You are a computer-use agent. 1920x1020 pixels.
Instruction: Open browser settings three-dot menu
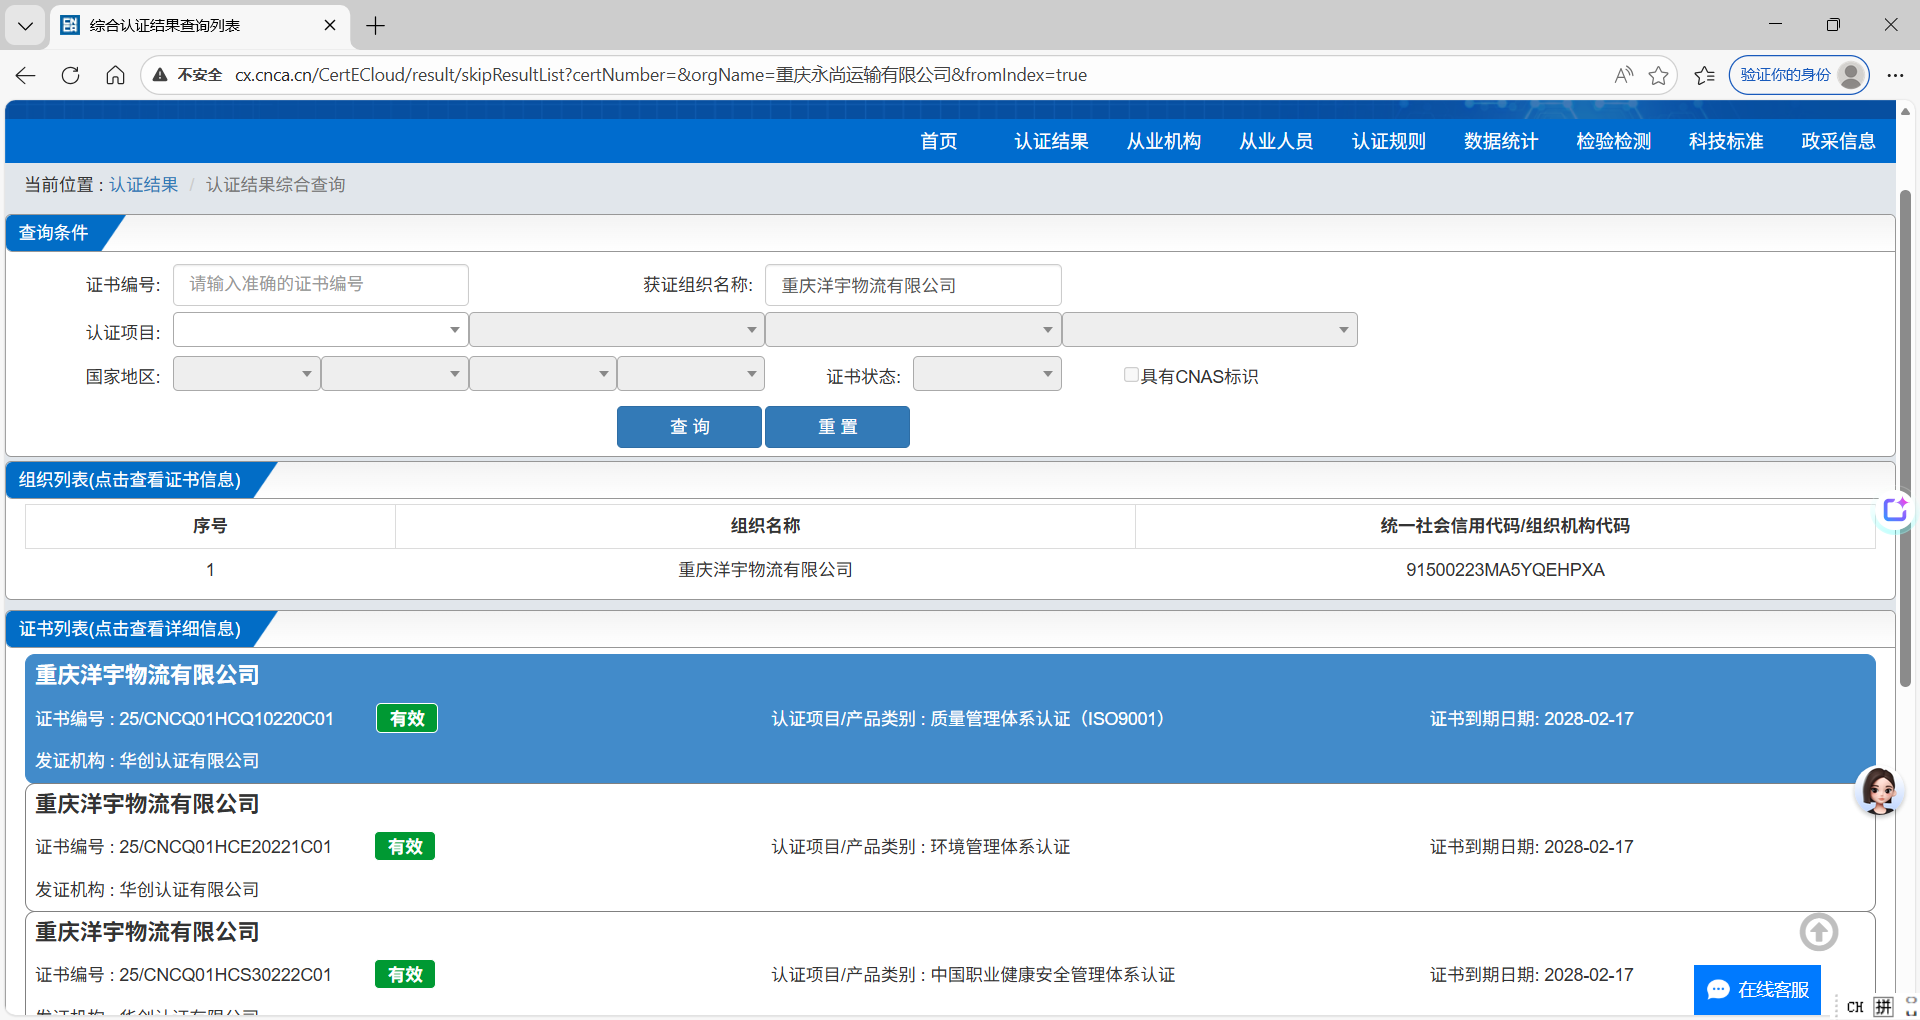(1895, 75)
